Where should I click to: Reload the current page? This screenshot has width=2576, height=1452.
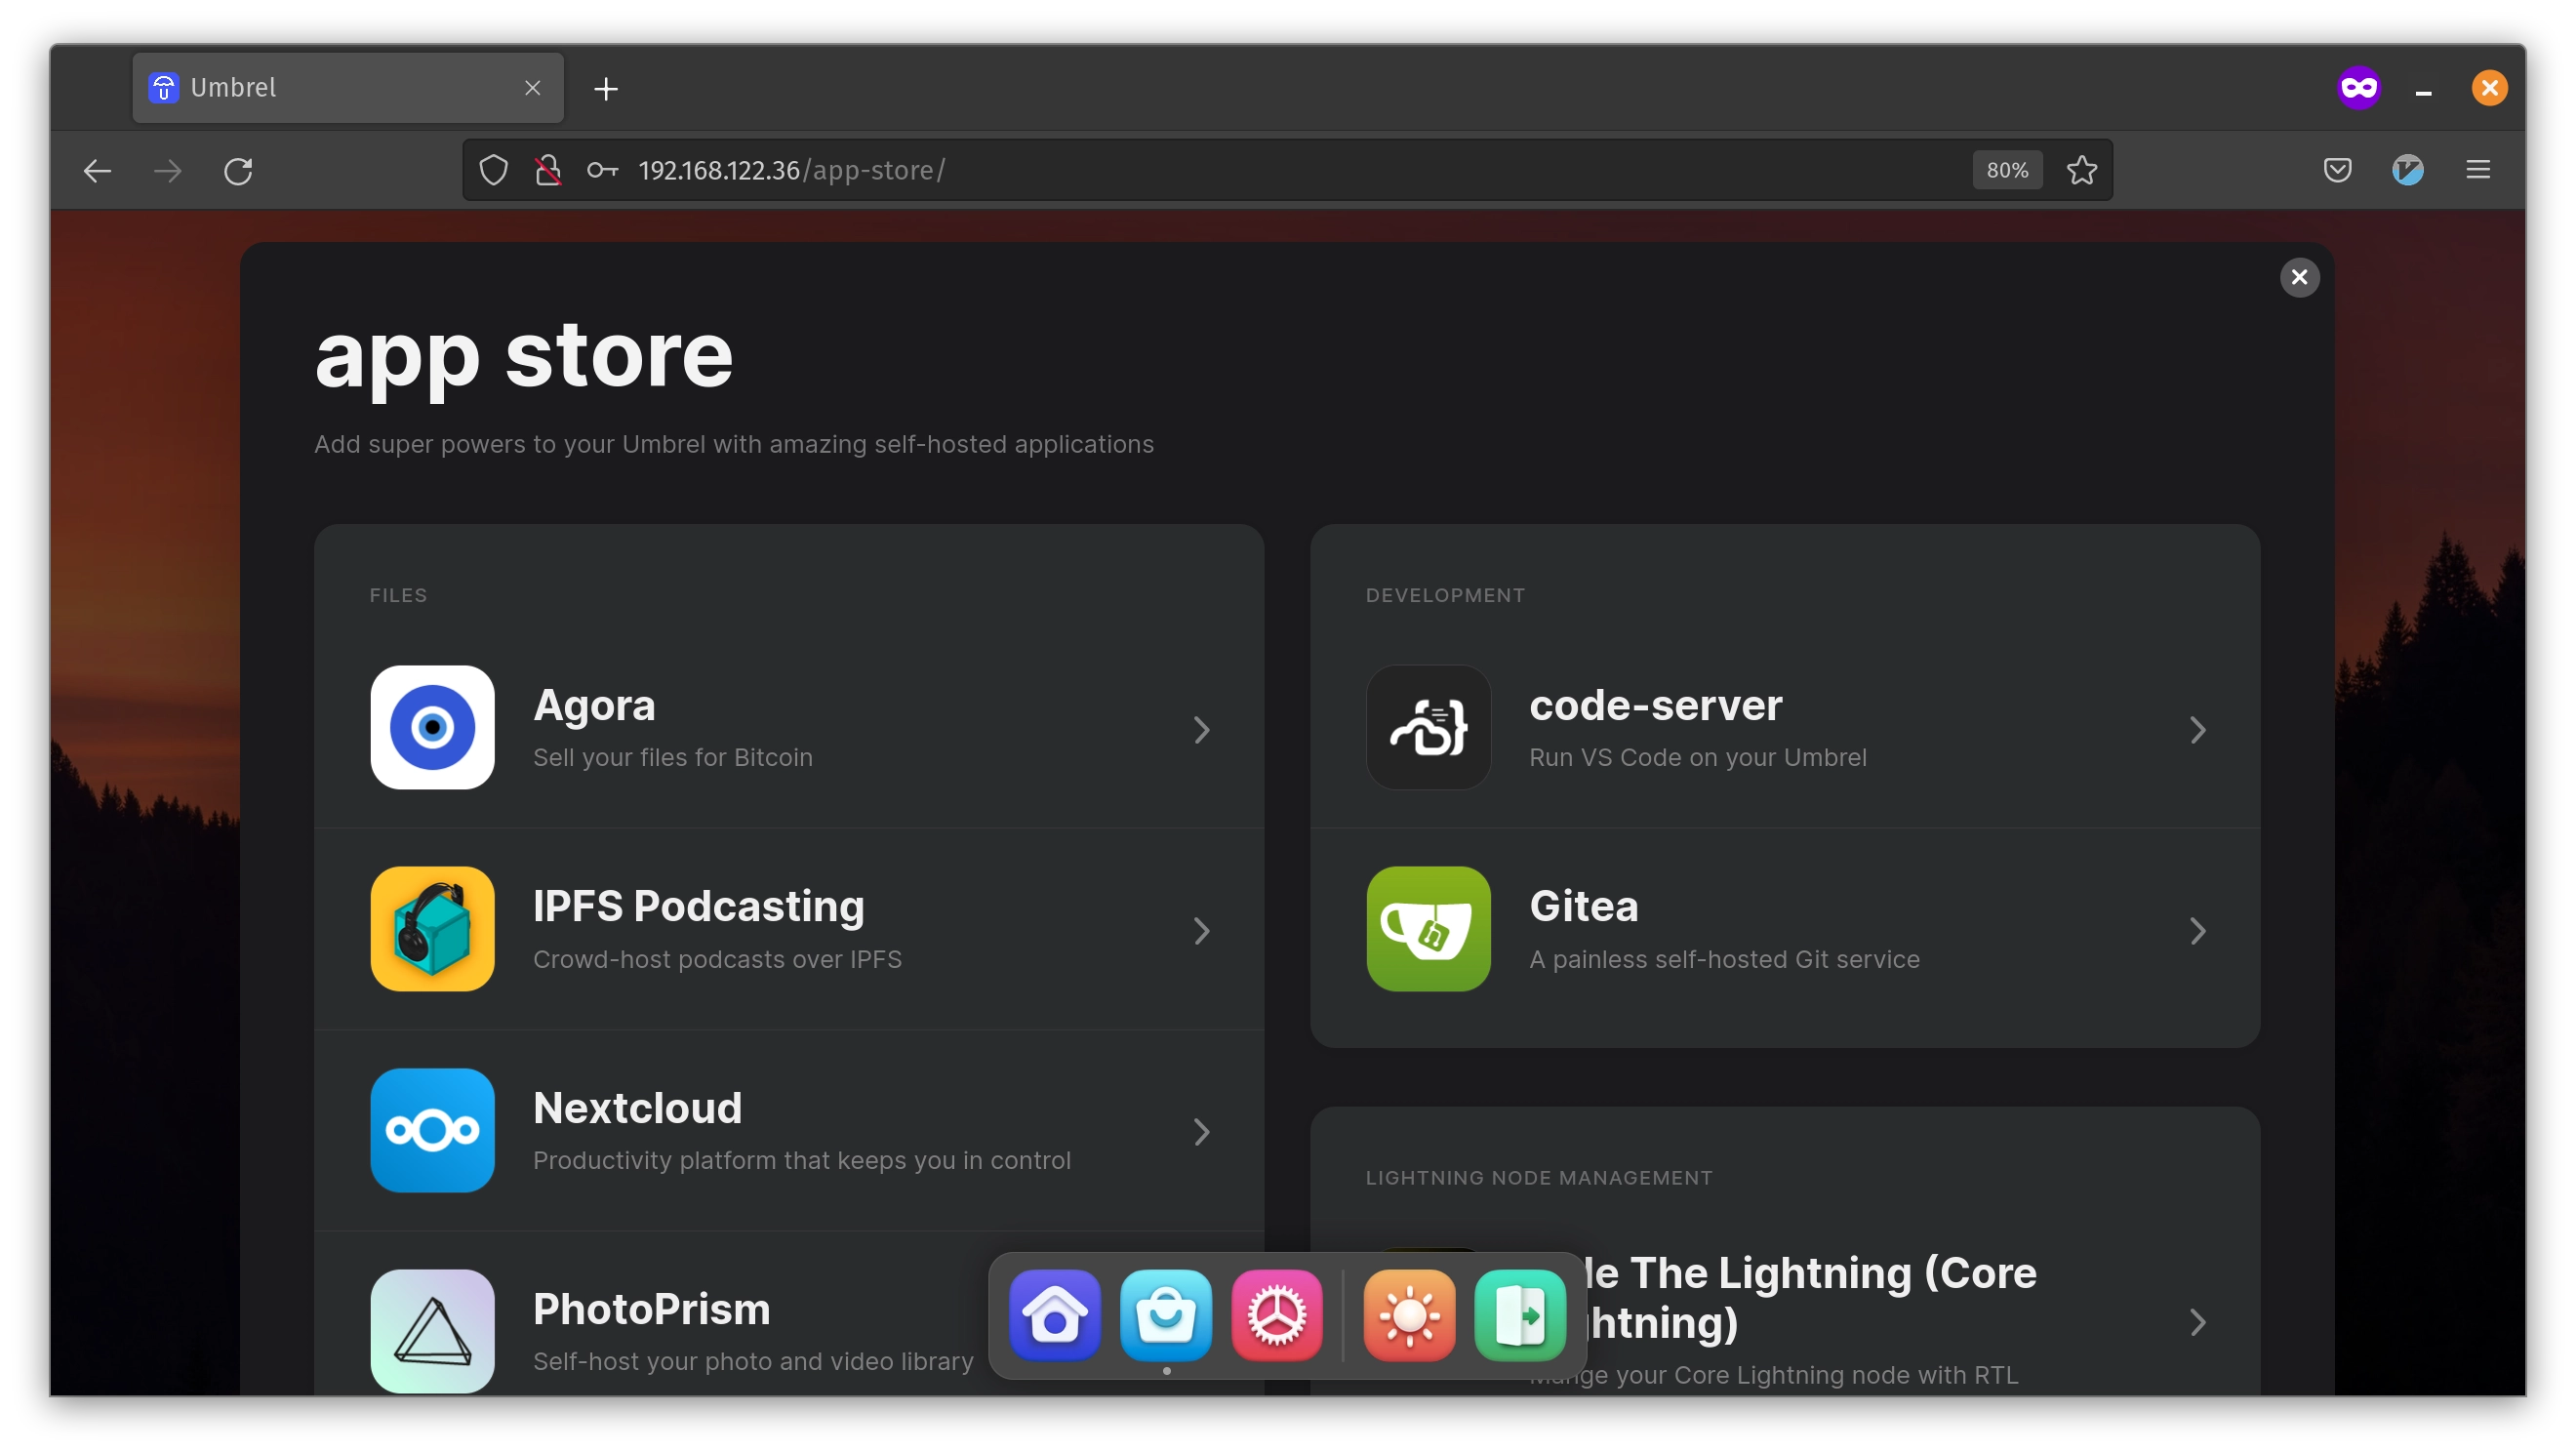tap(238, 171)
